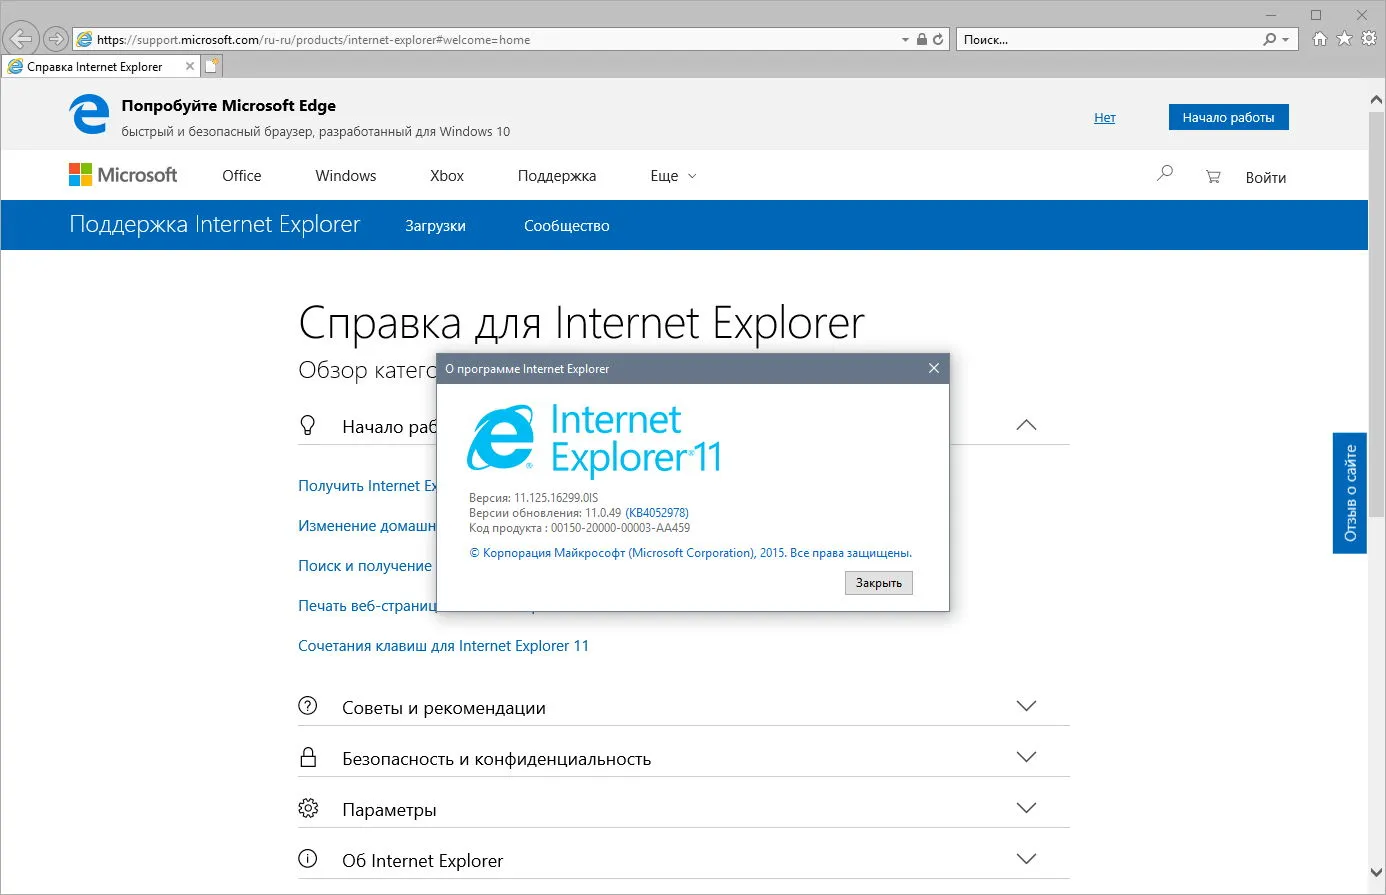Click the refresh icon in address bar
The image size is (1386, 895).
click(x=938, y=40)
